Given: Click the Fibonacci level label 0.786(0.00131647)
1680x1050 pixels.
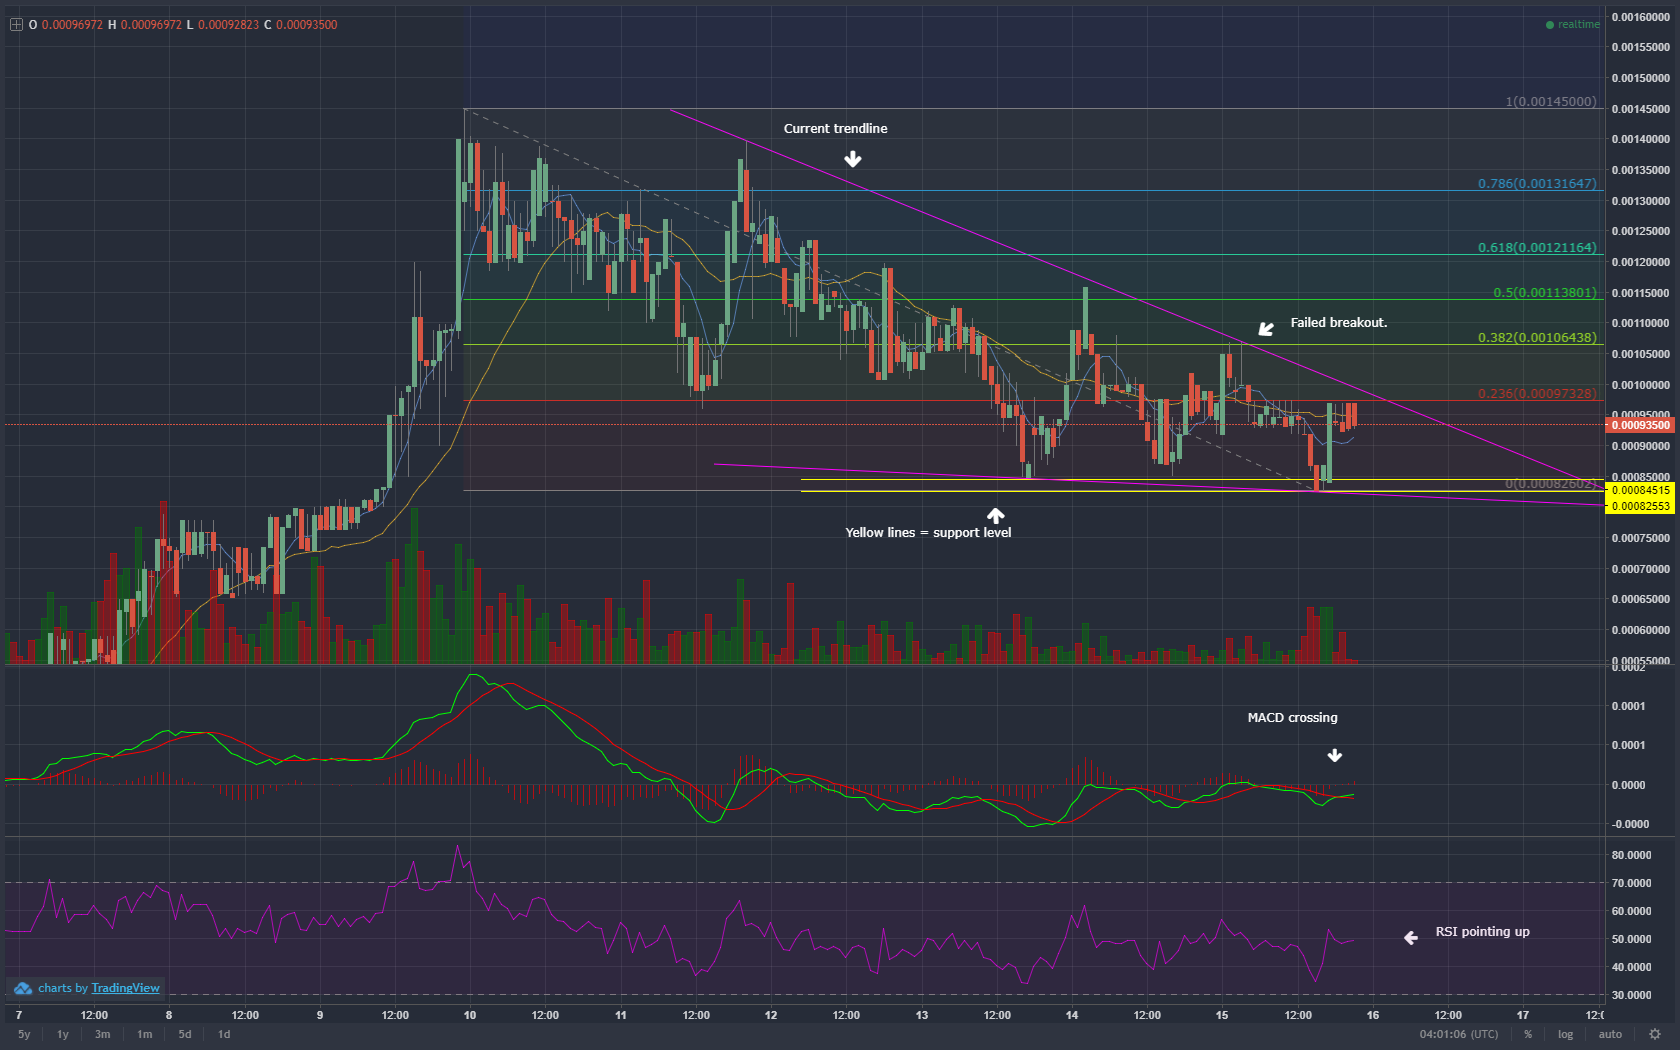Looking at the screenshot, I should coord(1537,183).
